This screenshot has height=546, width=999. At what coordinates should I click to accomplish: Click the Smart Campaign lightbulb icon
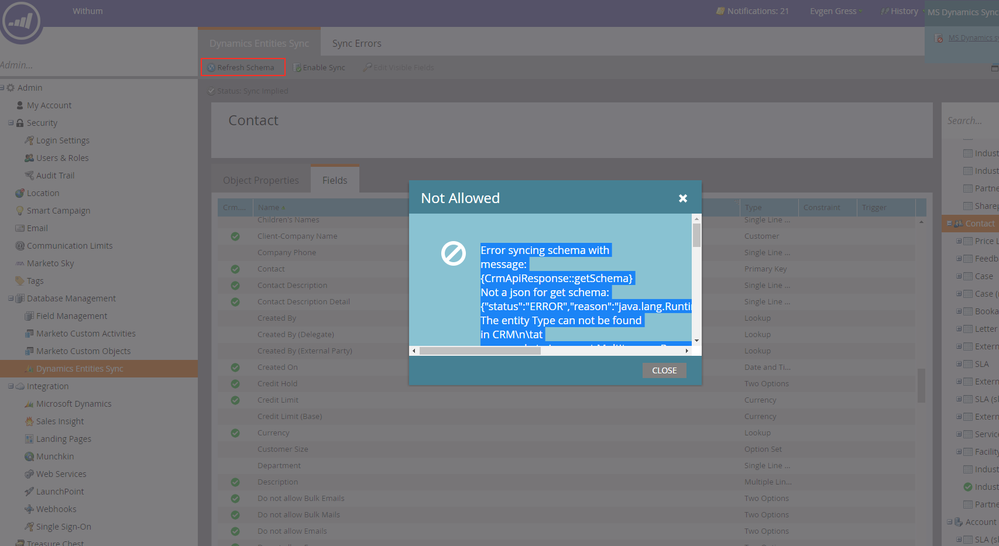19,211
